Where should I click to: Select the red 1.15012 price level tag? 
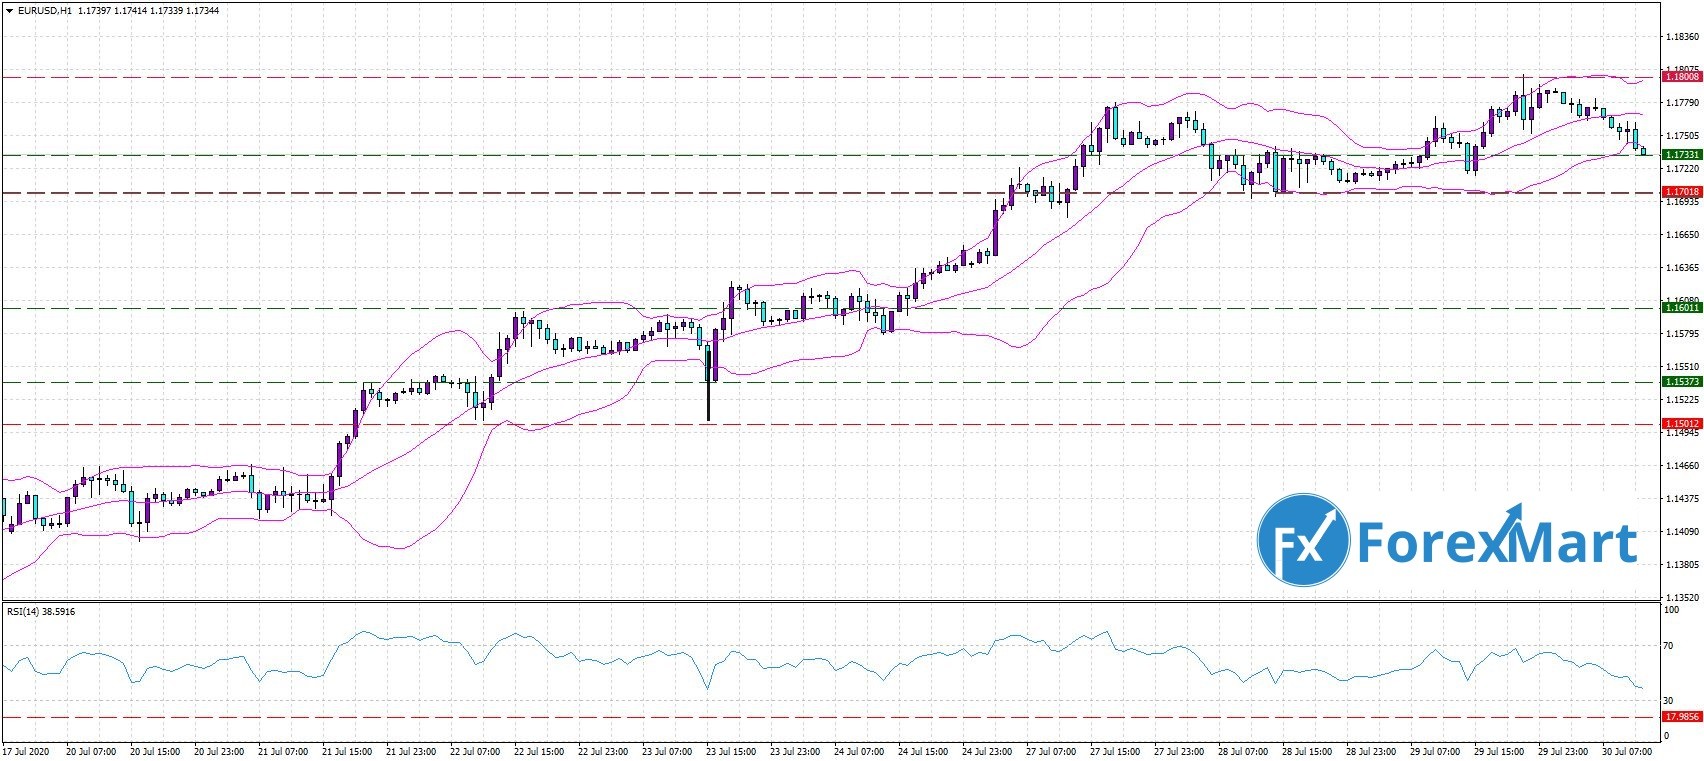(x=1680, y=424)
